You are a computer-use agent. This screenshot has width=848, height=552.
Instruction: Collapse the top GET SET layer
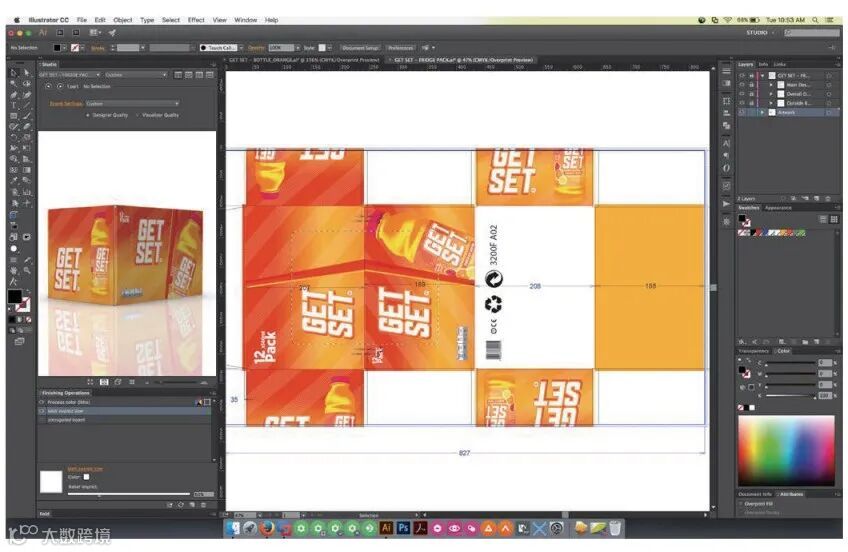pyautogui.click(x=763, y=76)
